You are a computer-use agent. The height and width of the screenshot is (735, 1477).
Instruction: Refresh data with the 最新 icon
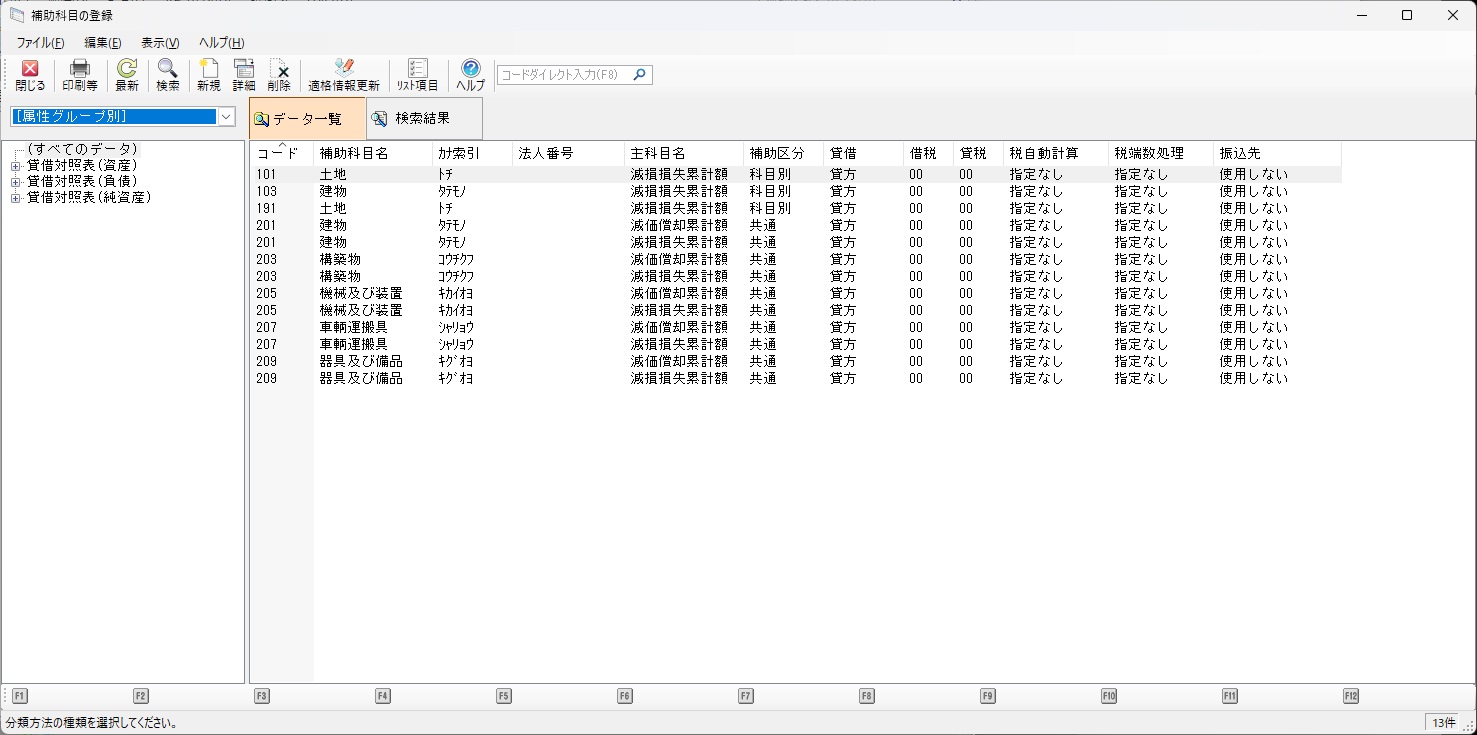point(127,75)
